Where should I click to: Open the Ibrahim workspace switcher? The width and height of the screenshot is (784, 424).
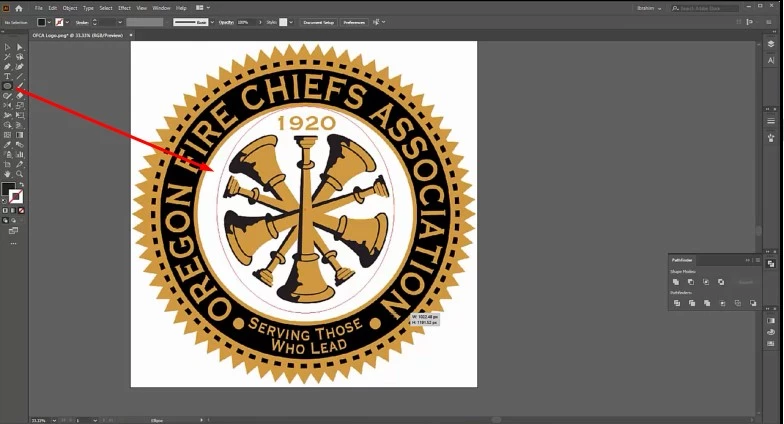tap(649, 8)
